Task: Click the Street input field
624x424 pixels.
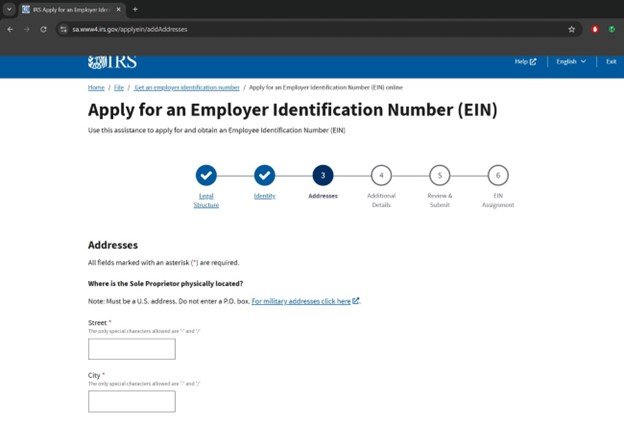Action: coord(131,349)
